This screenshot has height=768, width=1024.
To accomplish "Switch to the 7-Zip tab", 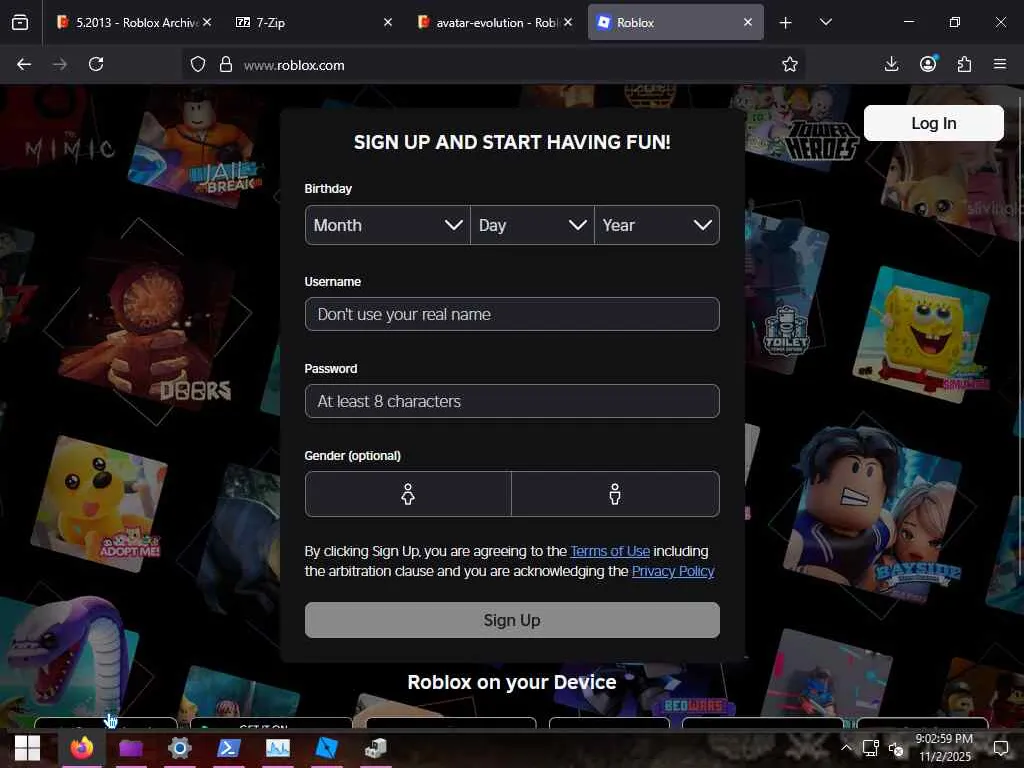I will tap(314, 23).
